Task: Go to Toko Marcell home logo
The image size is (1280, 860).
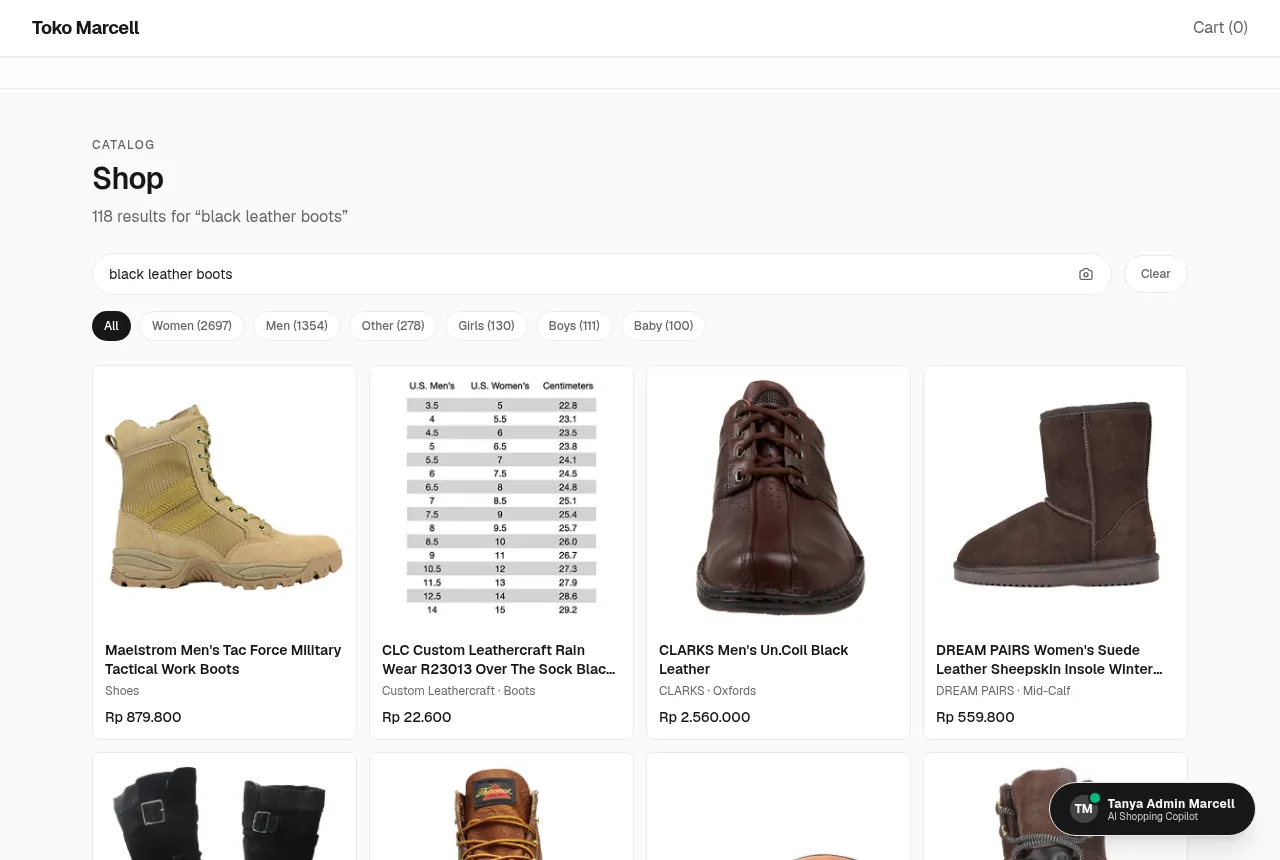Action: (85, 28)
